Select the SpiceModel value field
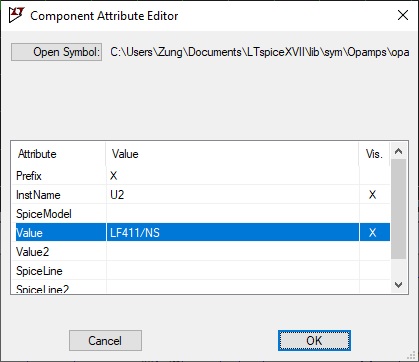The image size is (419, 362). 233,214
